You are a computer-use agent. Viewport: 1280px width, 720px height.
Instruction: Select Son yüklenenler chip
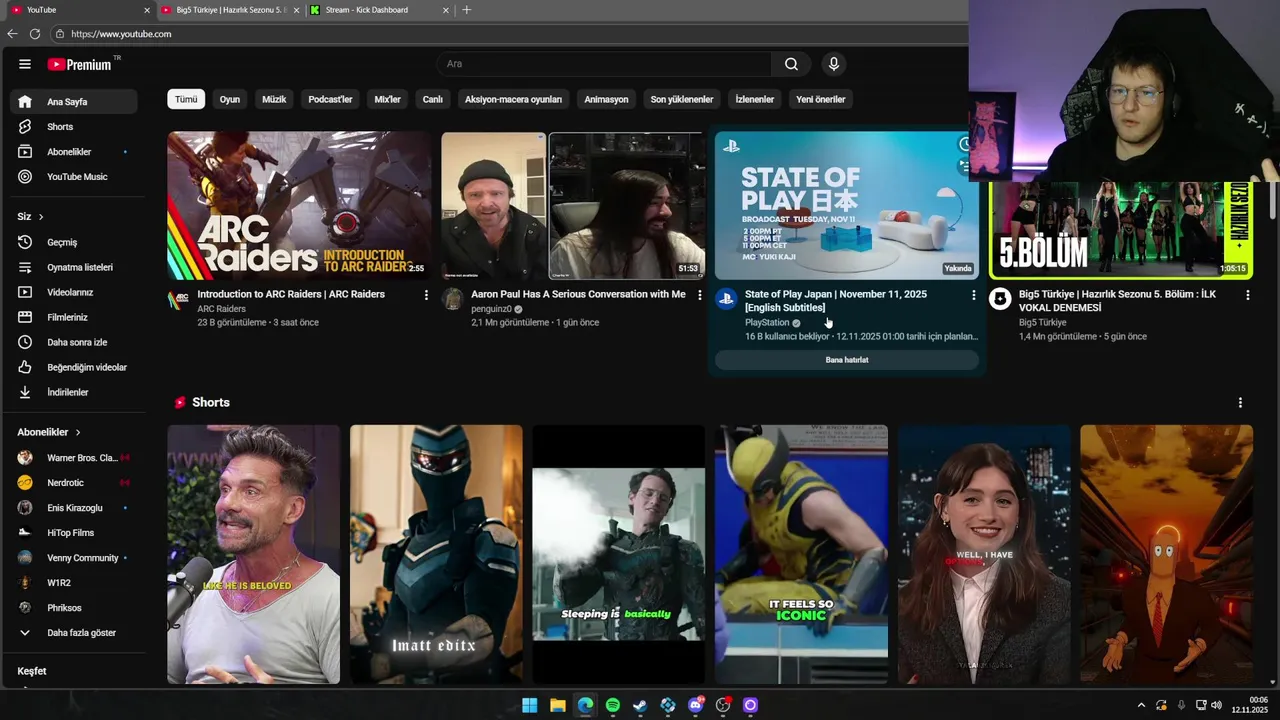click(682, 99)
